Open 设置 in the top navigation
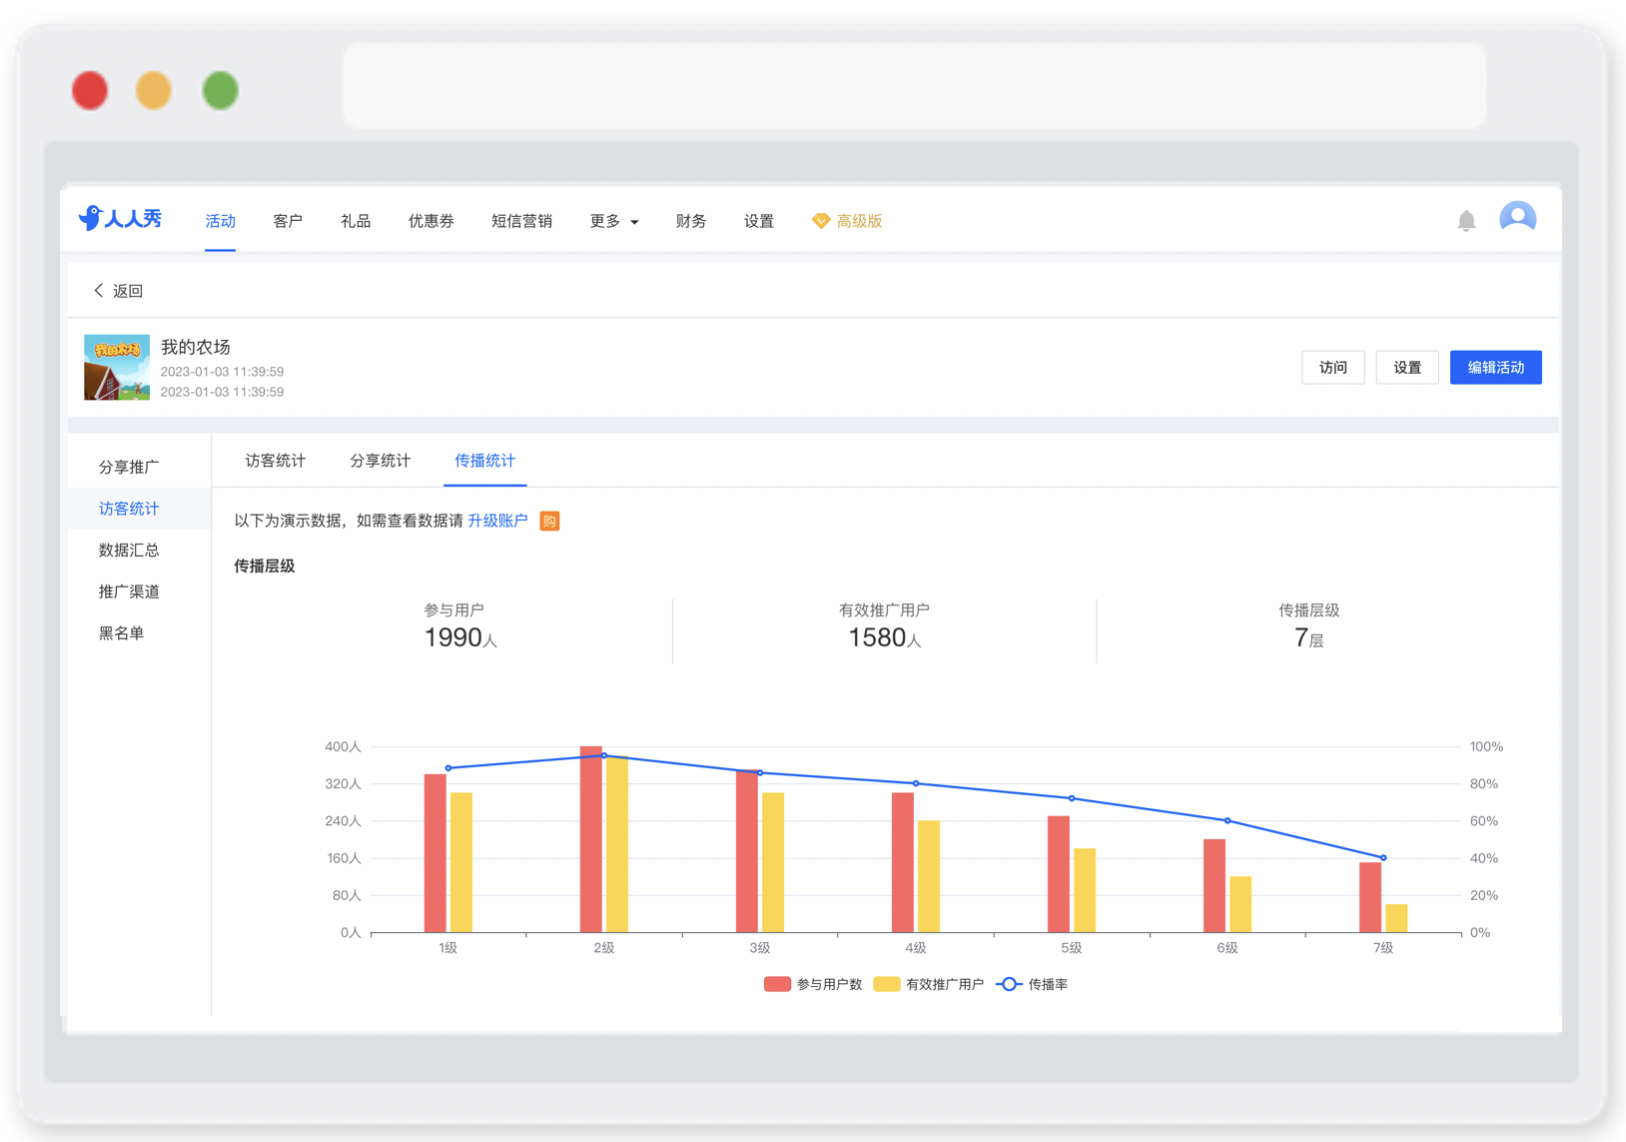1626x1142 pixels. point(759,221)
